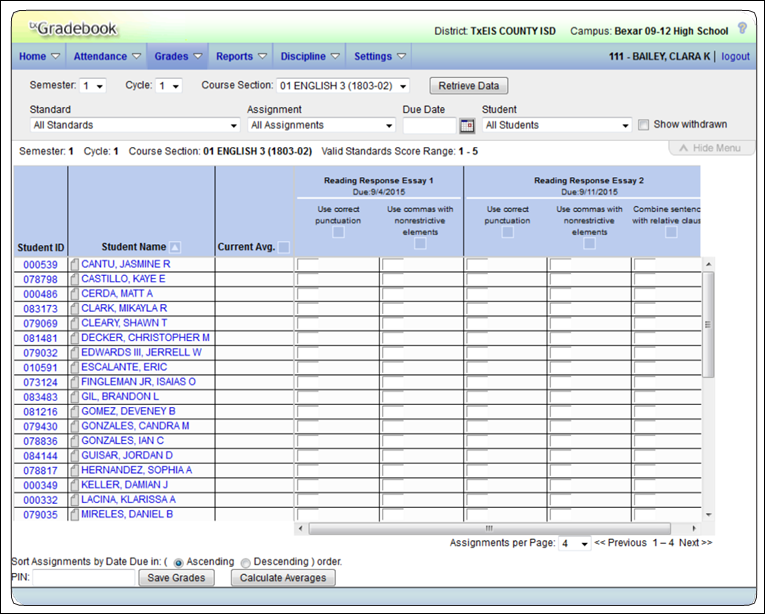Click the Current Avg. column icon

pos(284,247)
